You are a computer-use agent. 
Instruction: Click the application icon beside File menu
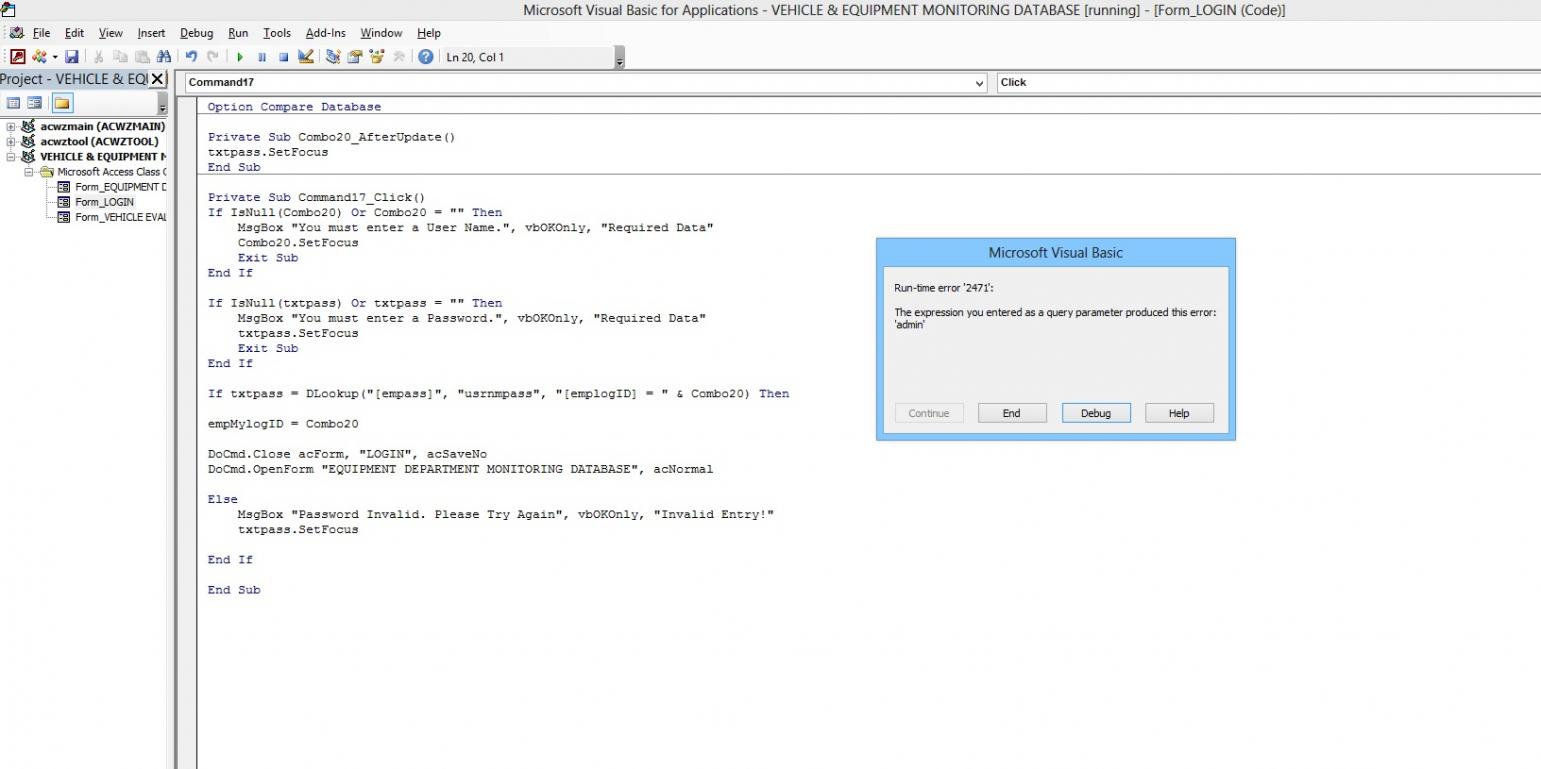click(16, 33)
